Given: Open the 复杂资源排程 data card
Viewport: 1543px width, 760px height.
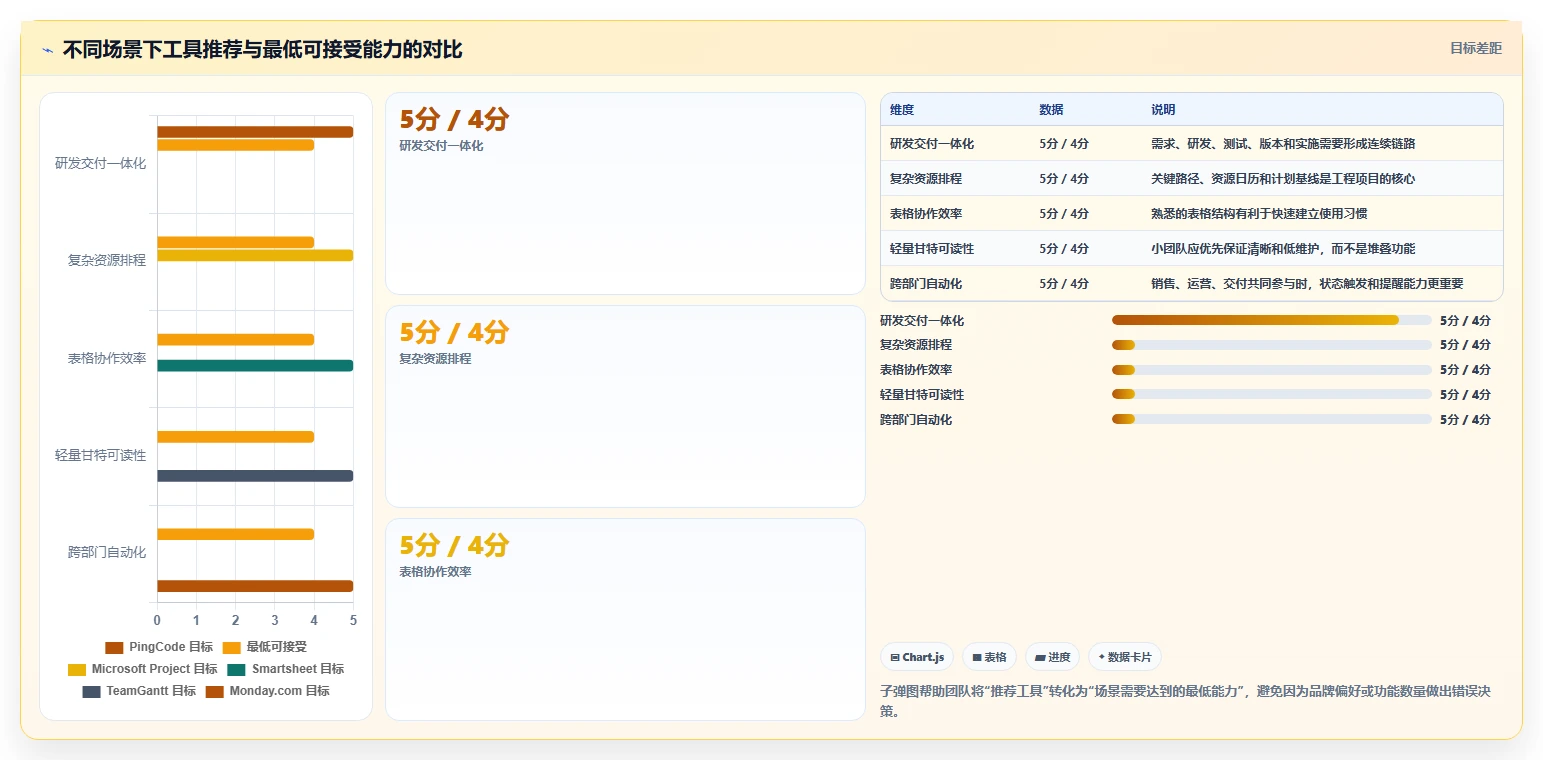Looking at the screenshot, I should [x=625, y=406].
